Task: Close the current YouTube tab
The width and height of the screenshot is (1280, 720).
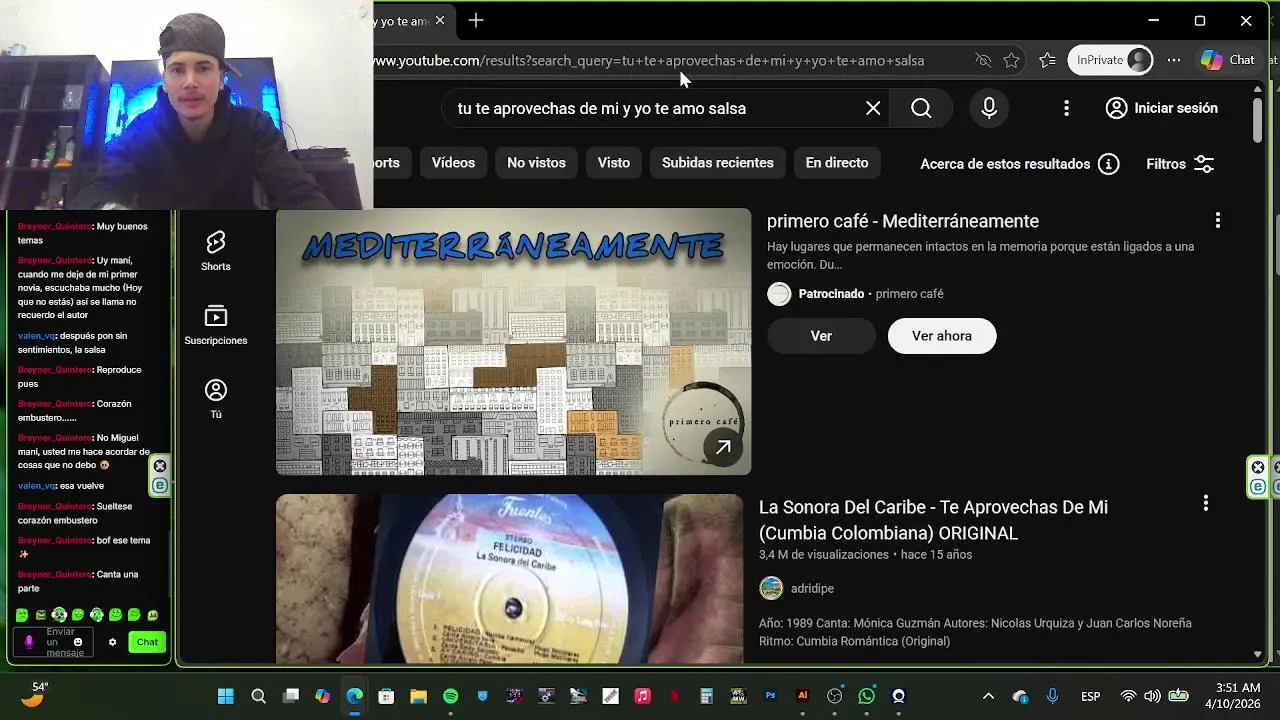Action: pos(439,20)
